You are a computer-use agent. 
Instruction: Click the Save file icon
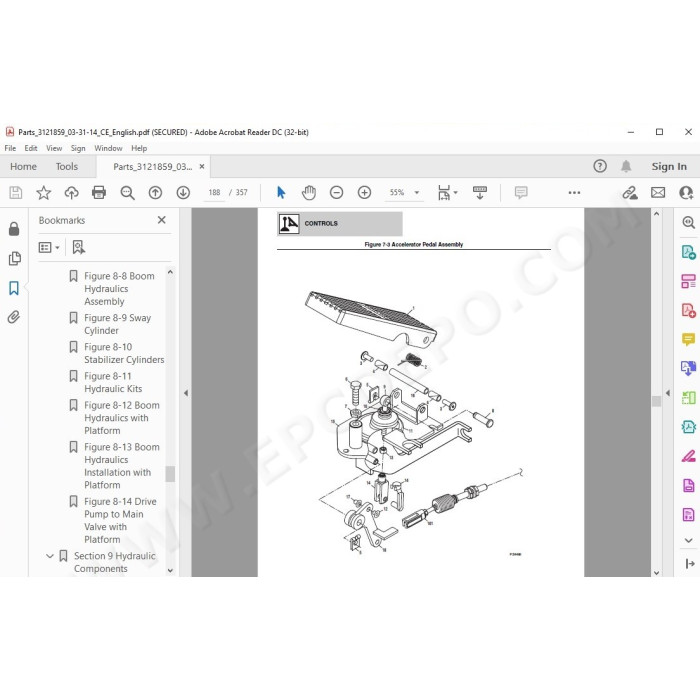pos(16,192)
